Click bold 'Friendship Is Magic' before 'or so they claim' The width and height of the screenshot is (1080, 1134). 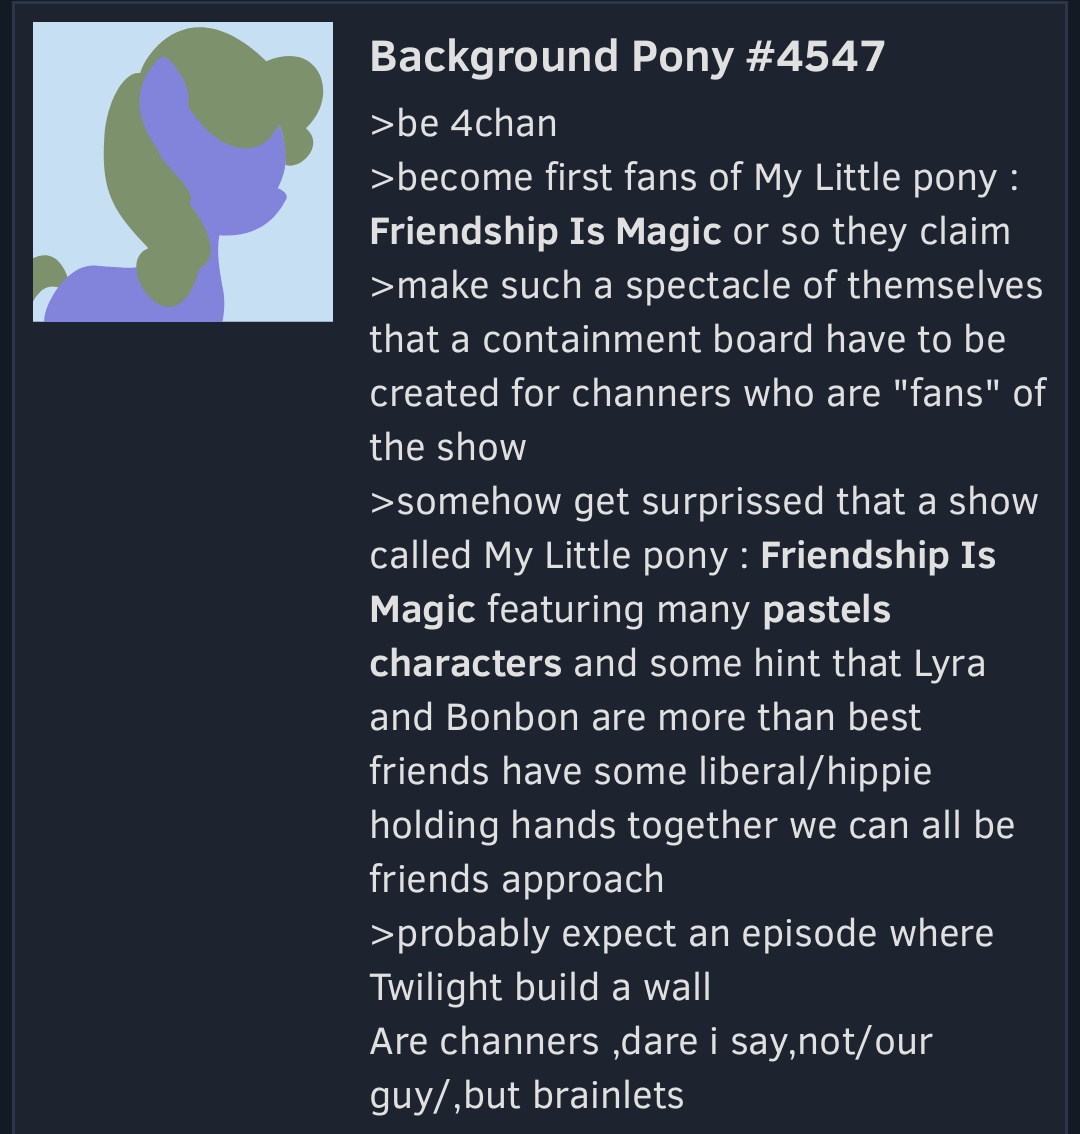pos(545,231)
